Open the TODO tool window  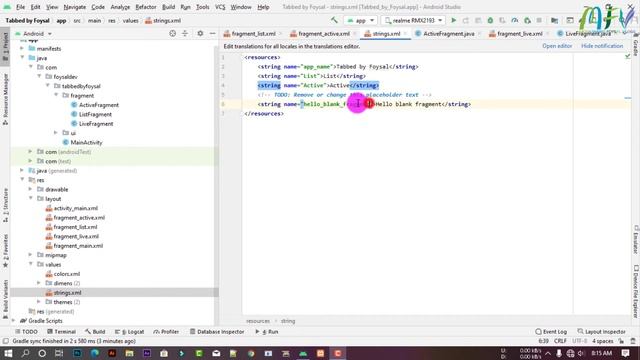[x=26, y=332]
